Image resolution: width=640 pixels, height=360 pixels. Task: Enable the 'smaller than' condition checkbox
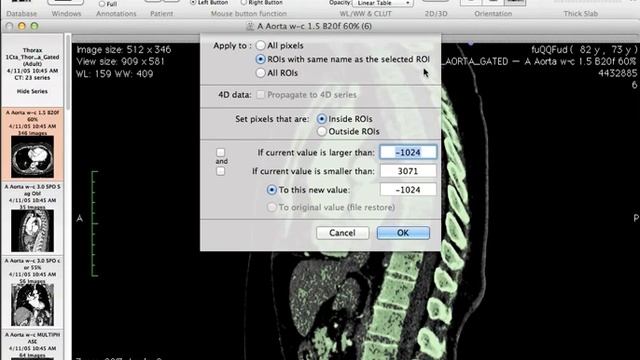pos(220,171)
